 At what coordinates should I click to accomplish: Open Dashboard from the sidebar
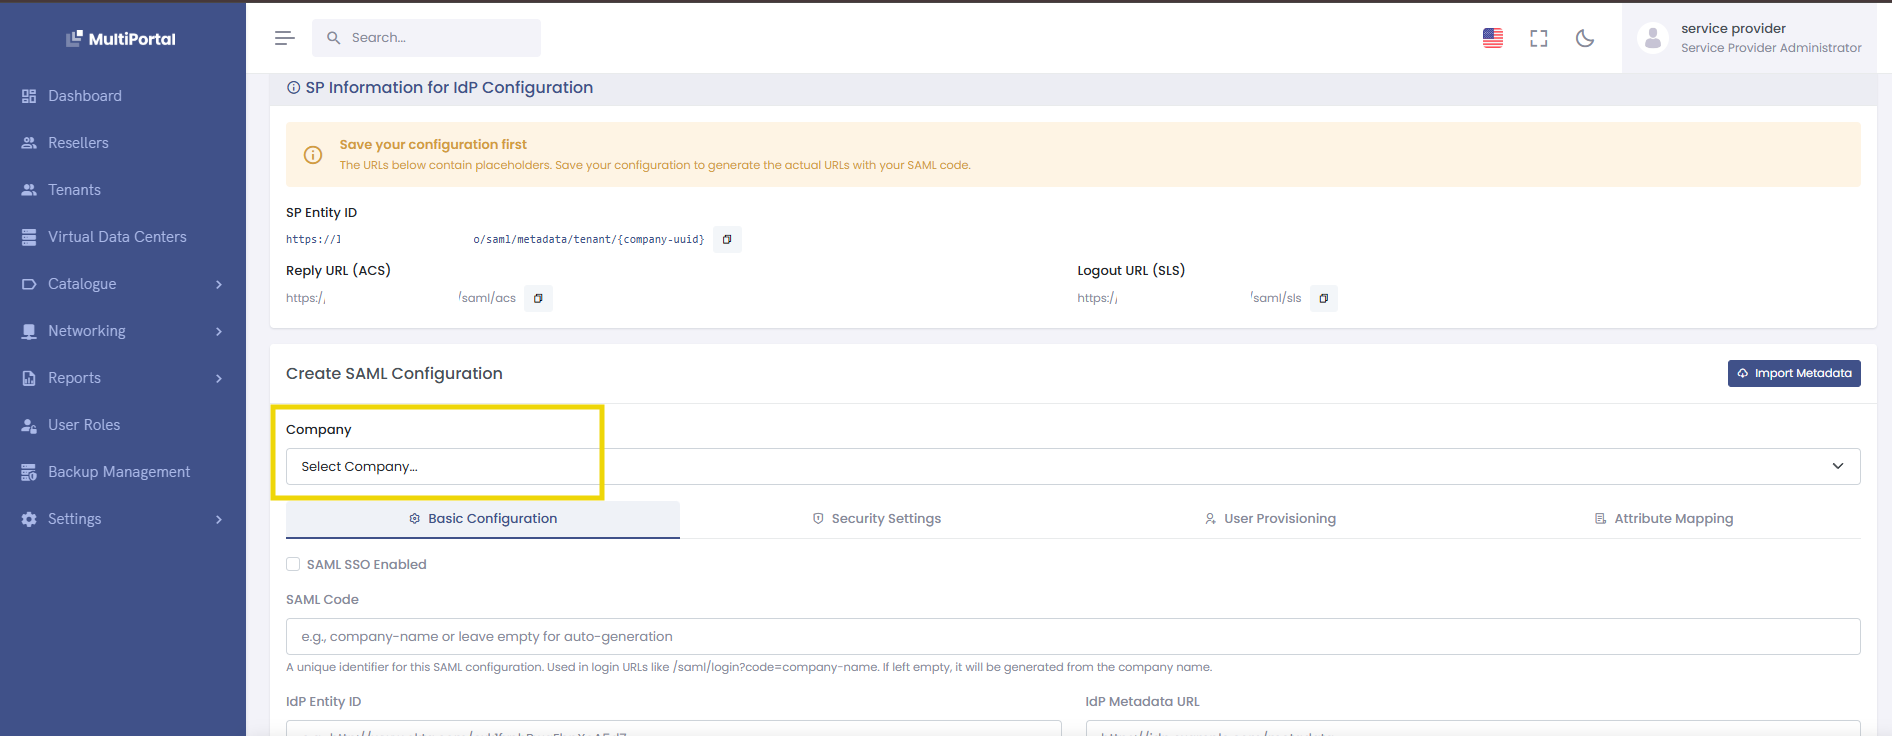tap(85, 96)
